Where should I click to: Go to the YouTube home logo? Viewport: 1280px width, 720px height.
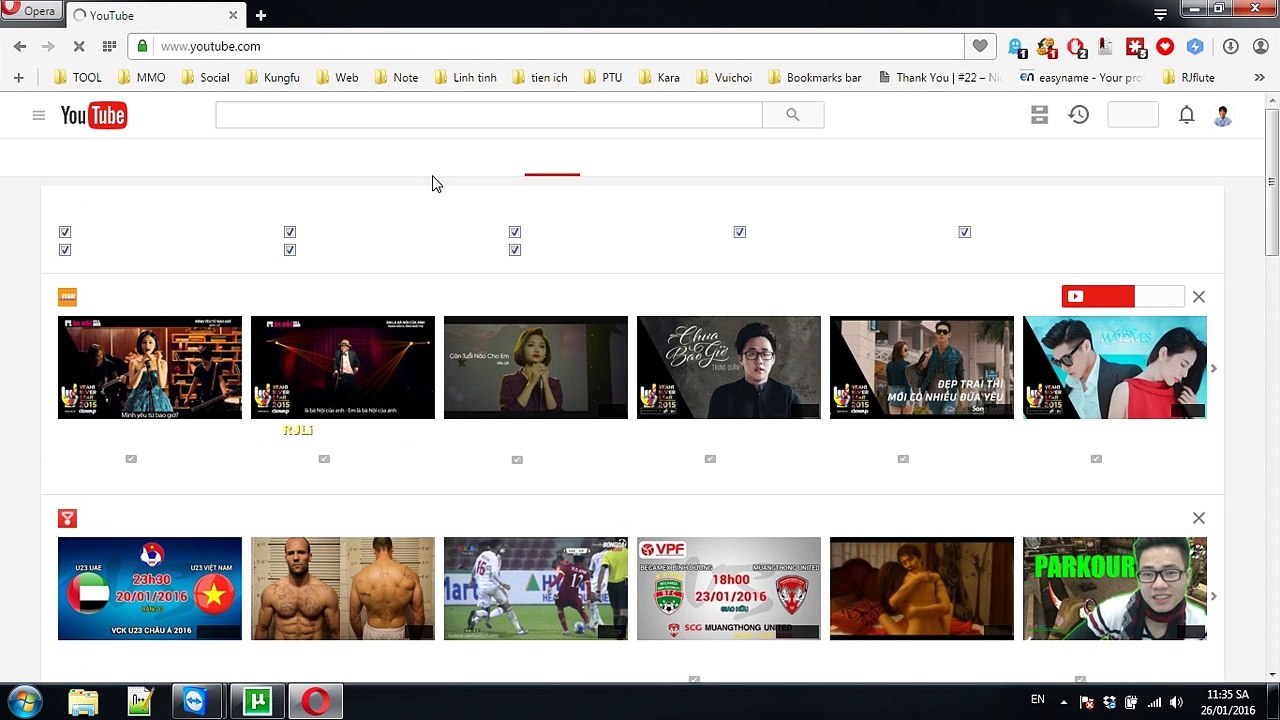point(93,115)
